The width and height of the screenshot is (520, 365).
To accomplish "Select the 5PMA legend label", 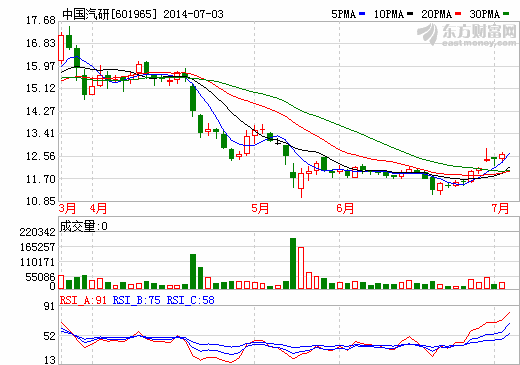I will click(343, 14).
